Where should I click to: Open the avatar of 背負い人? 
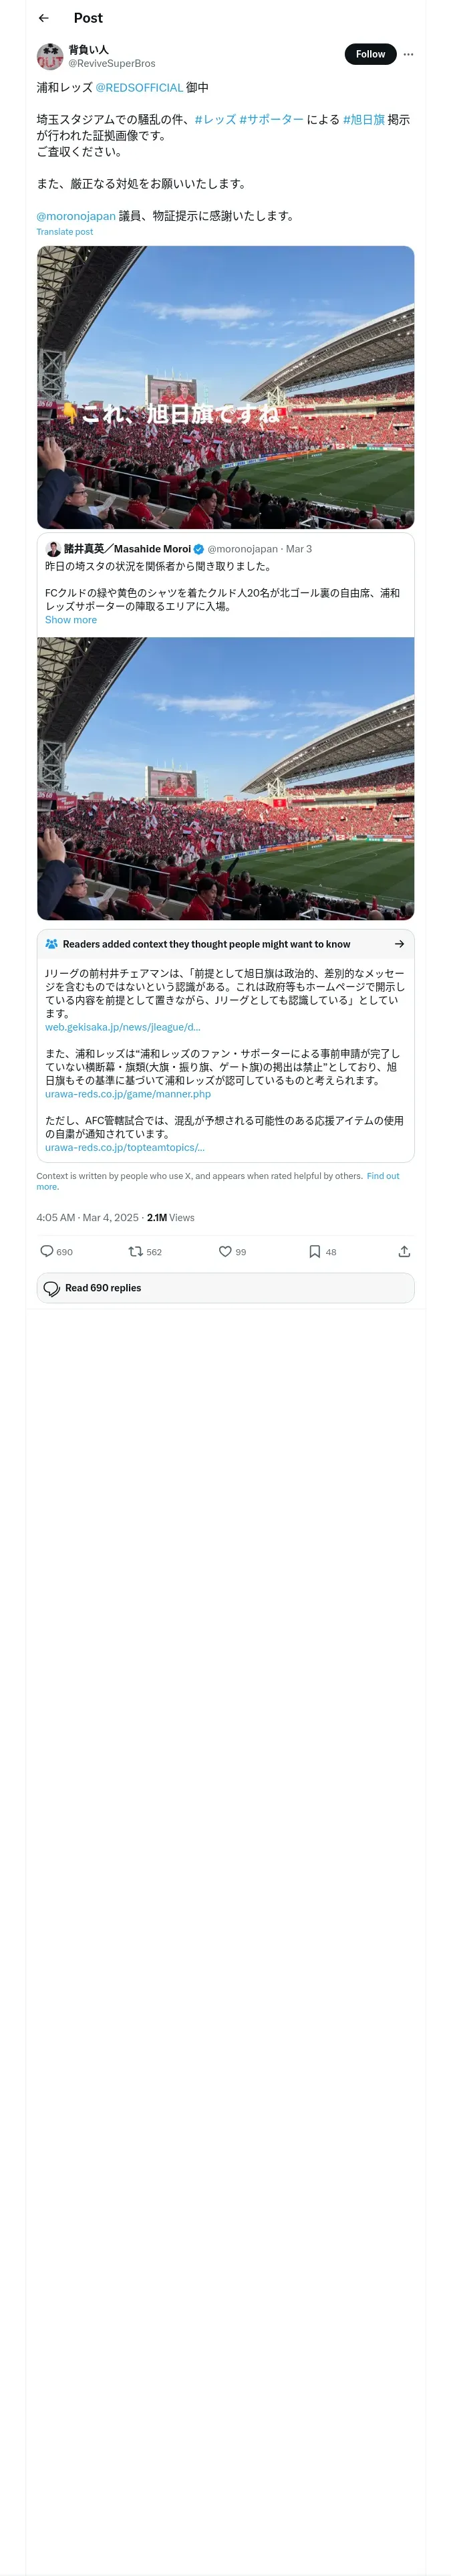click(50, 56)
